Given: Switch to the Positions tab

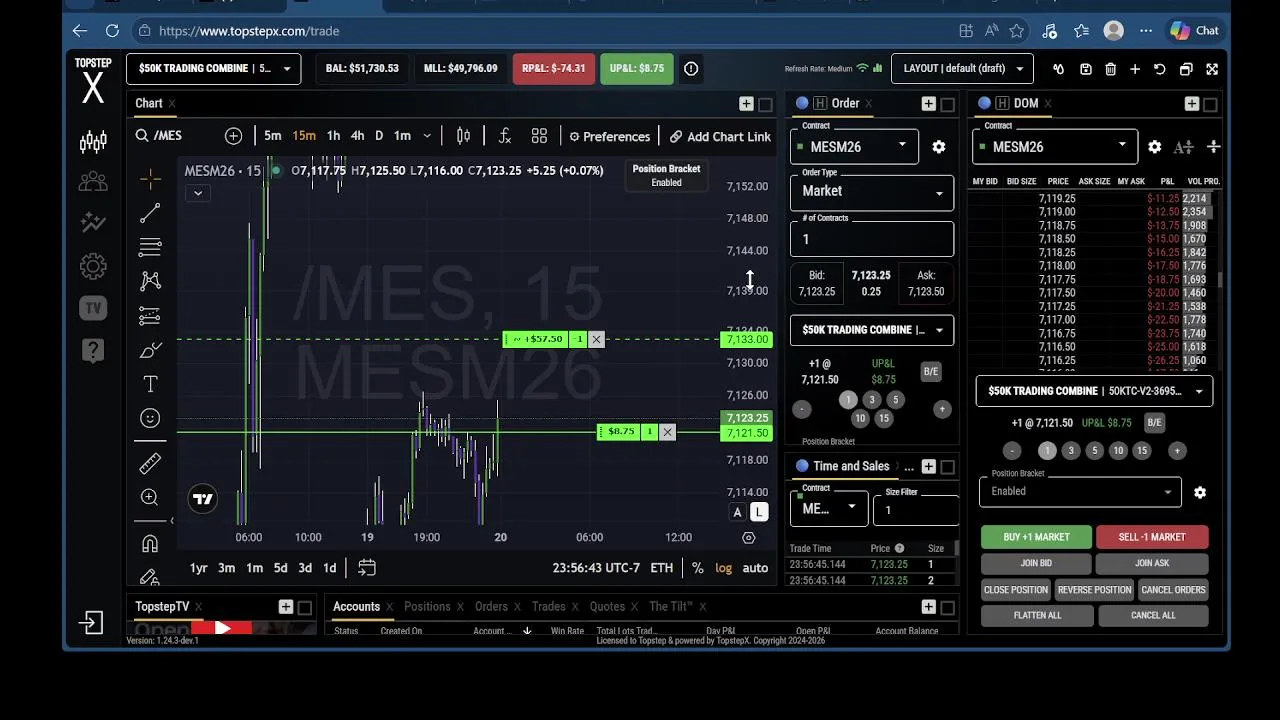Looking at the screenshot, I should pos(427,606).
